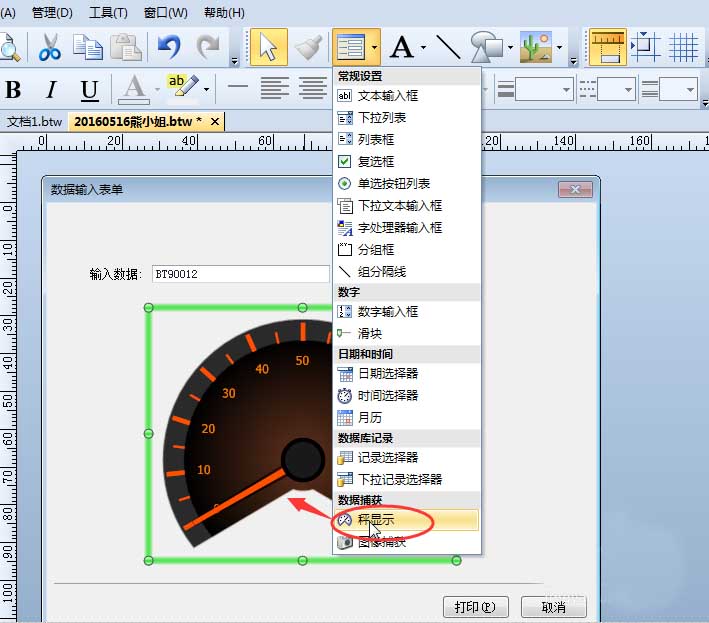Choose 列表框 from the menu

pyautogui.click(x=407, y=139)
